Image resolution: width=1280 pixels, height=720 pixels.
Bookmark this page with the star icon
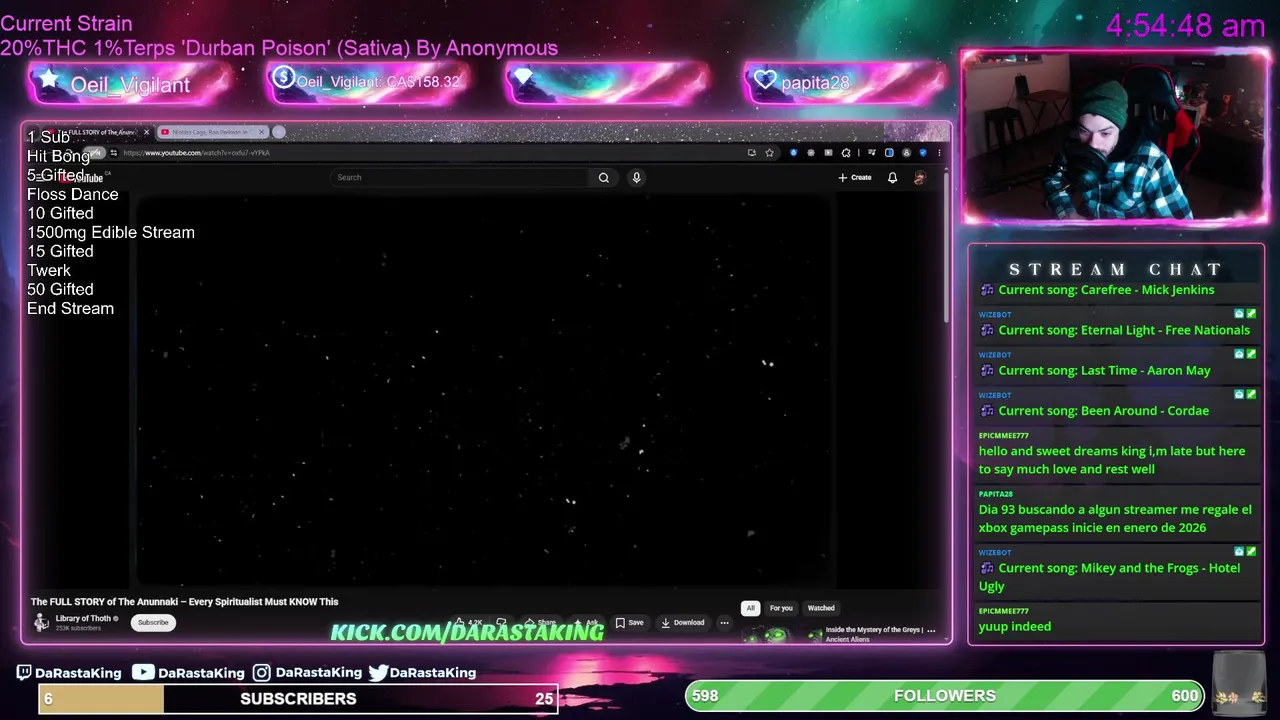coord(769,153)
